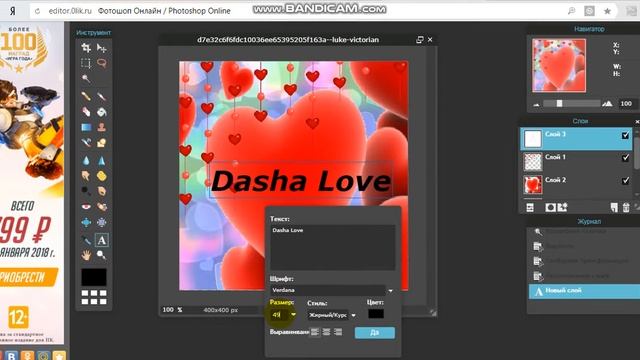
Task: Zoom in with large mountain icon
Action: 607,104
